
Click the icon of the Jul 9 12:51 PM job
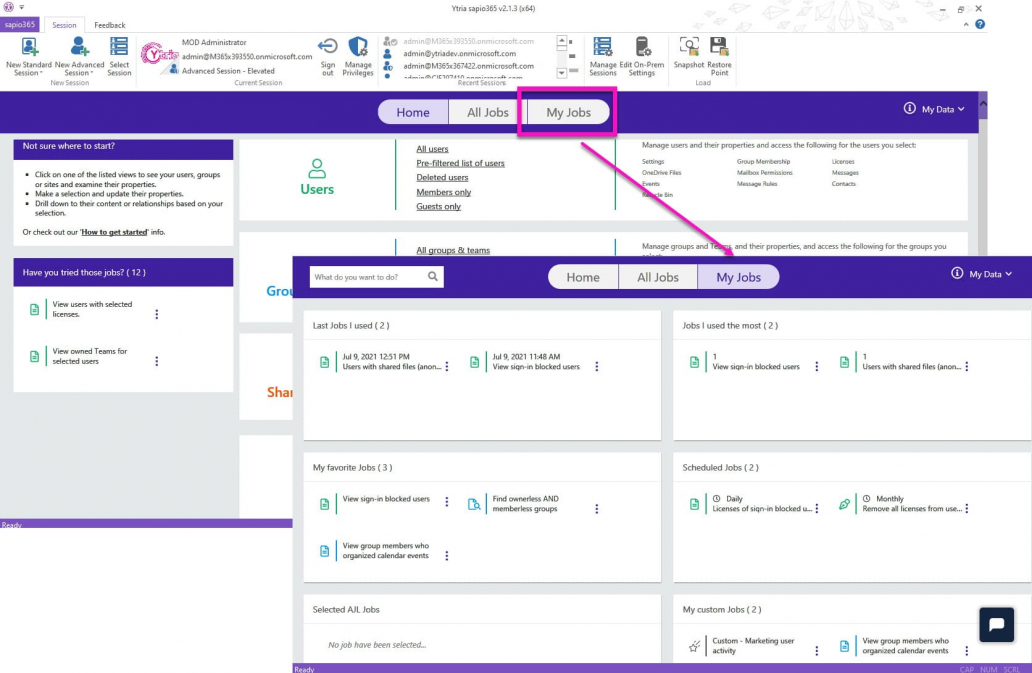[x=324, y=362]
